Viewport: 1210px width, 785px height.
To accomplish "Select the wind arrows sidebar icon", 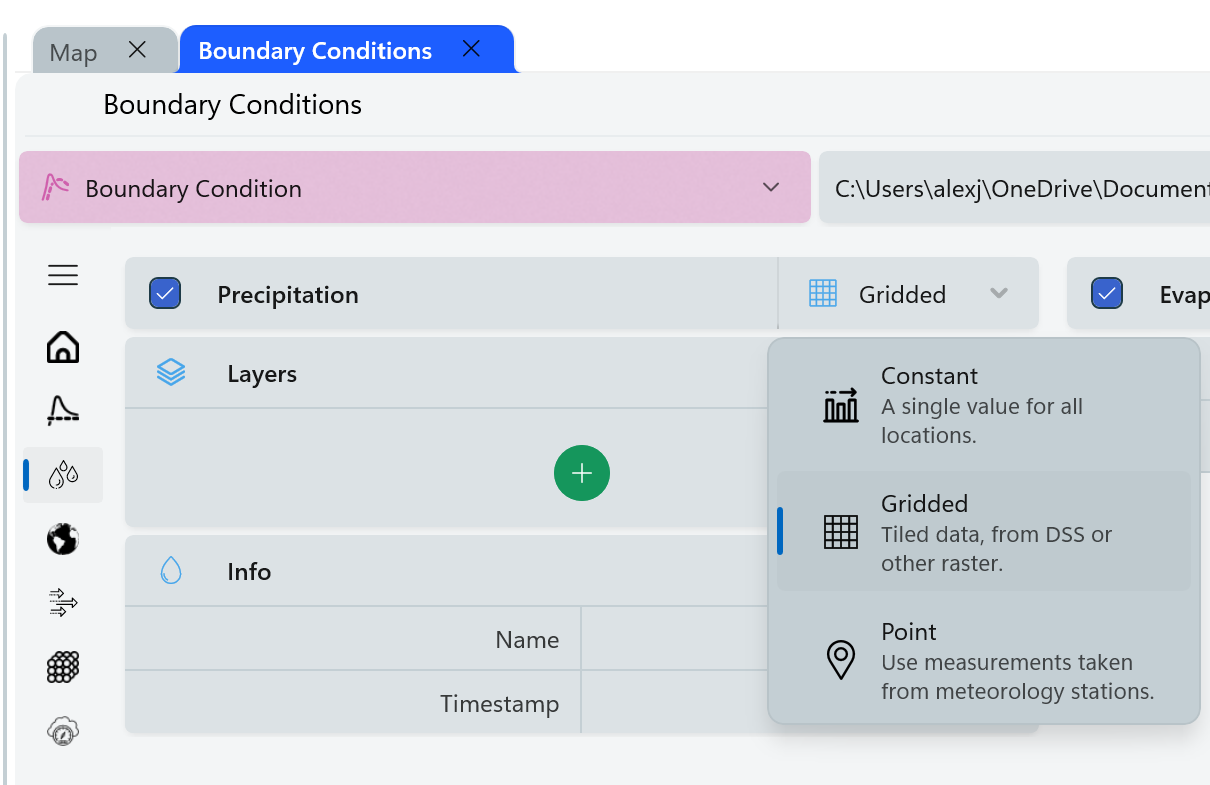I will [63, 602].
